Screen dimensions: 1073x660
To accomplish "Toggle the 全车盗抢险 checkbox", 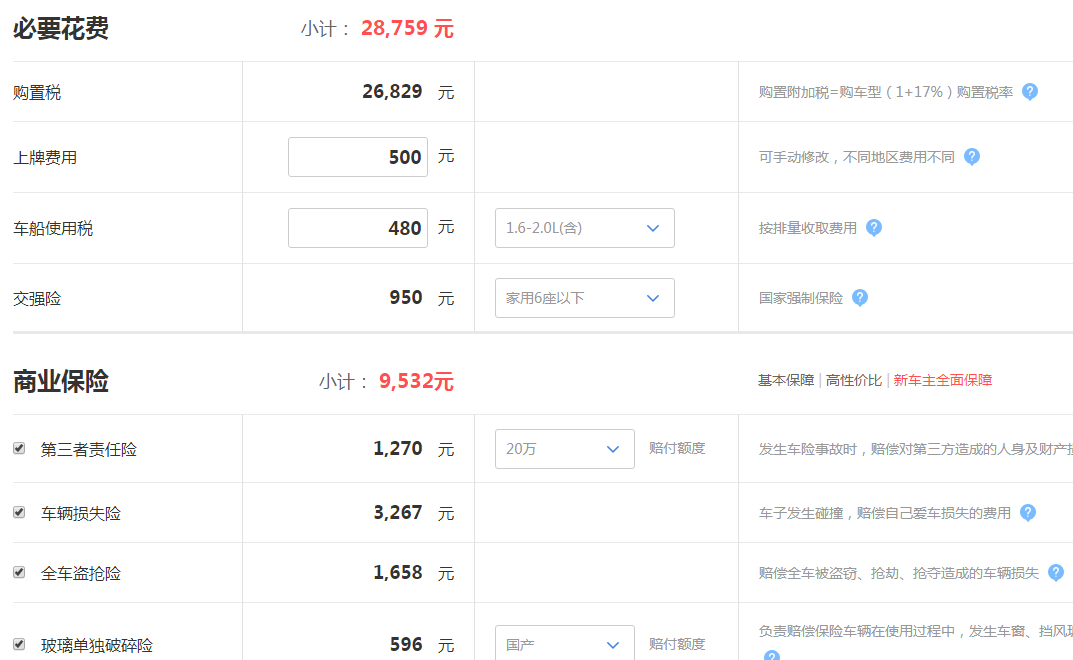I will 19,572.
